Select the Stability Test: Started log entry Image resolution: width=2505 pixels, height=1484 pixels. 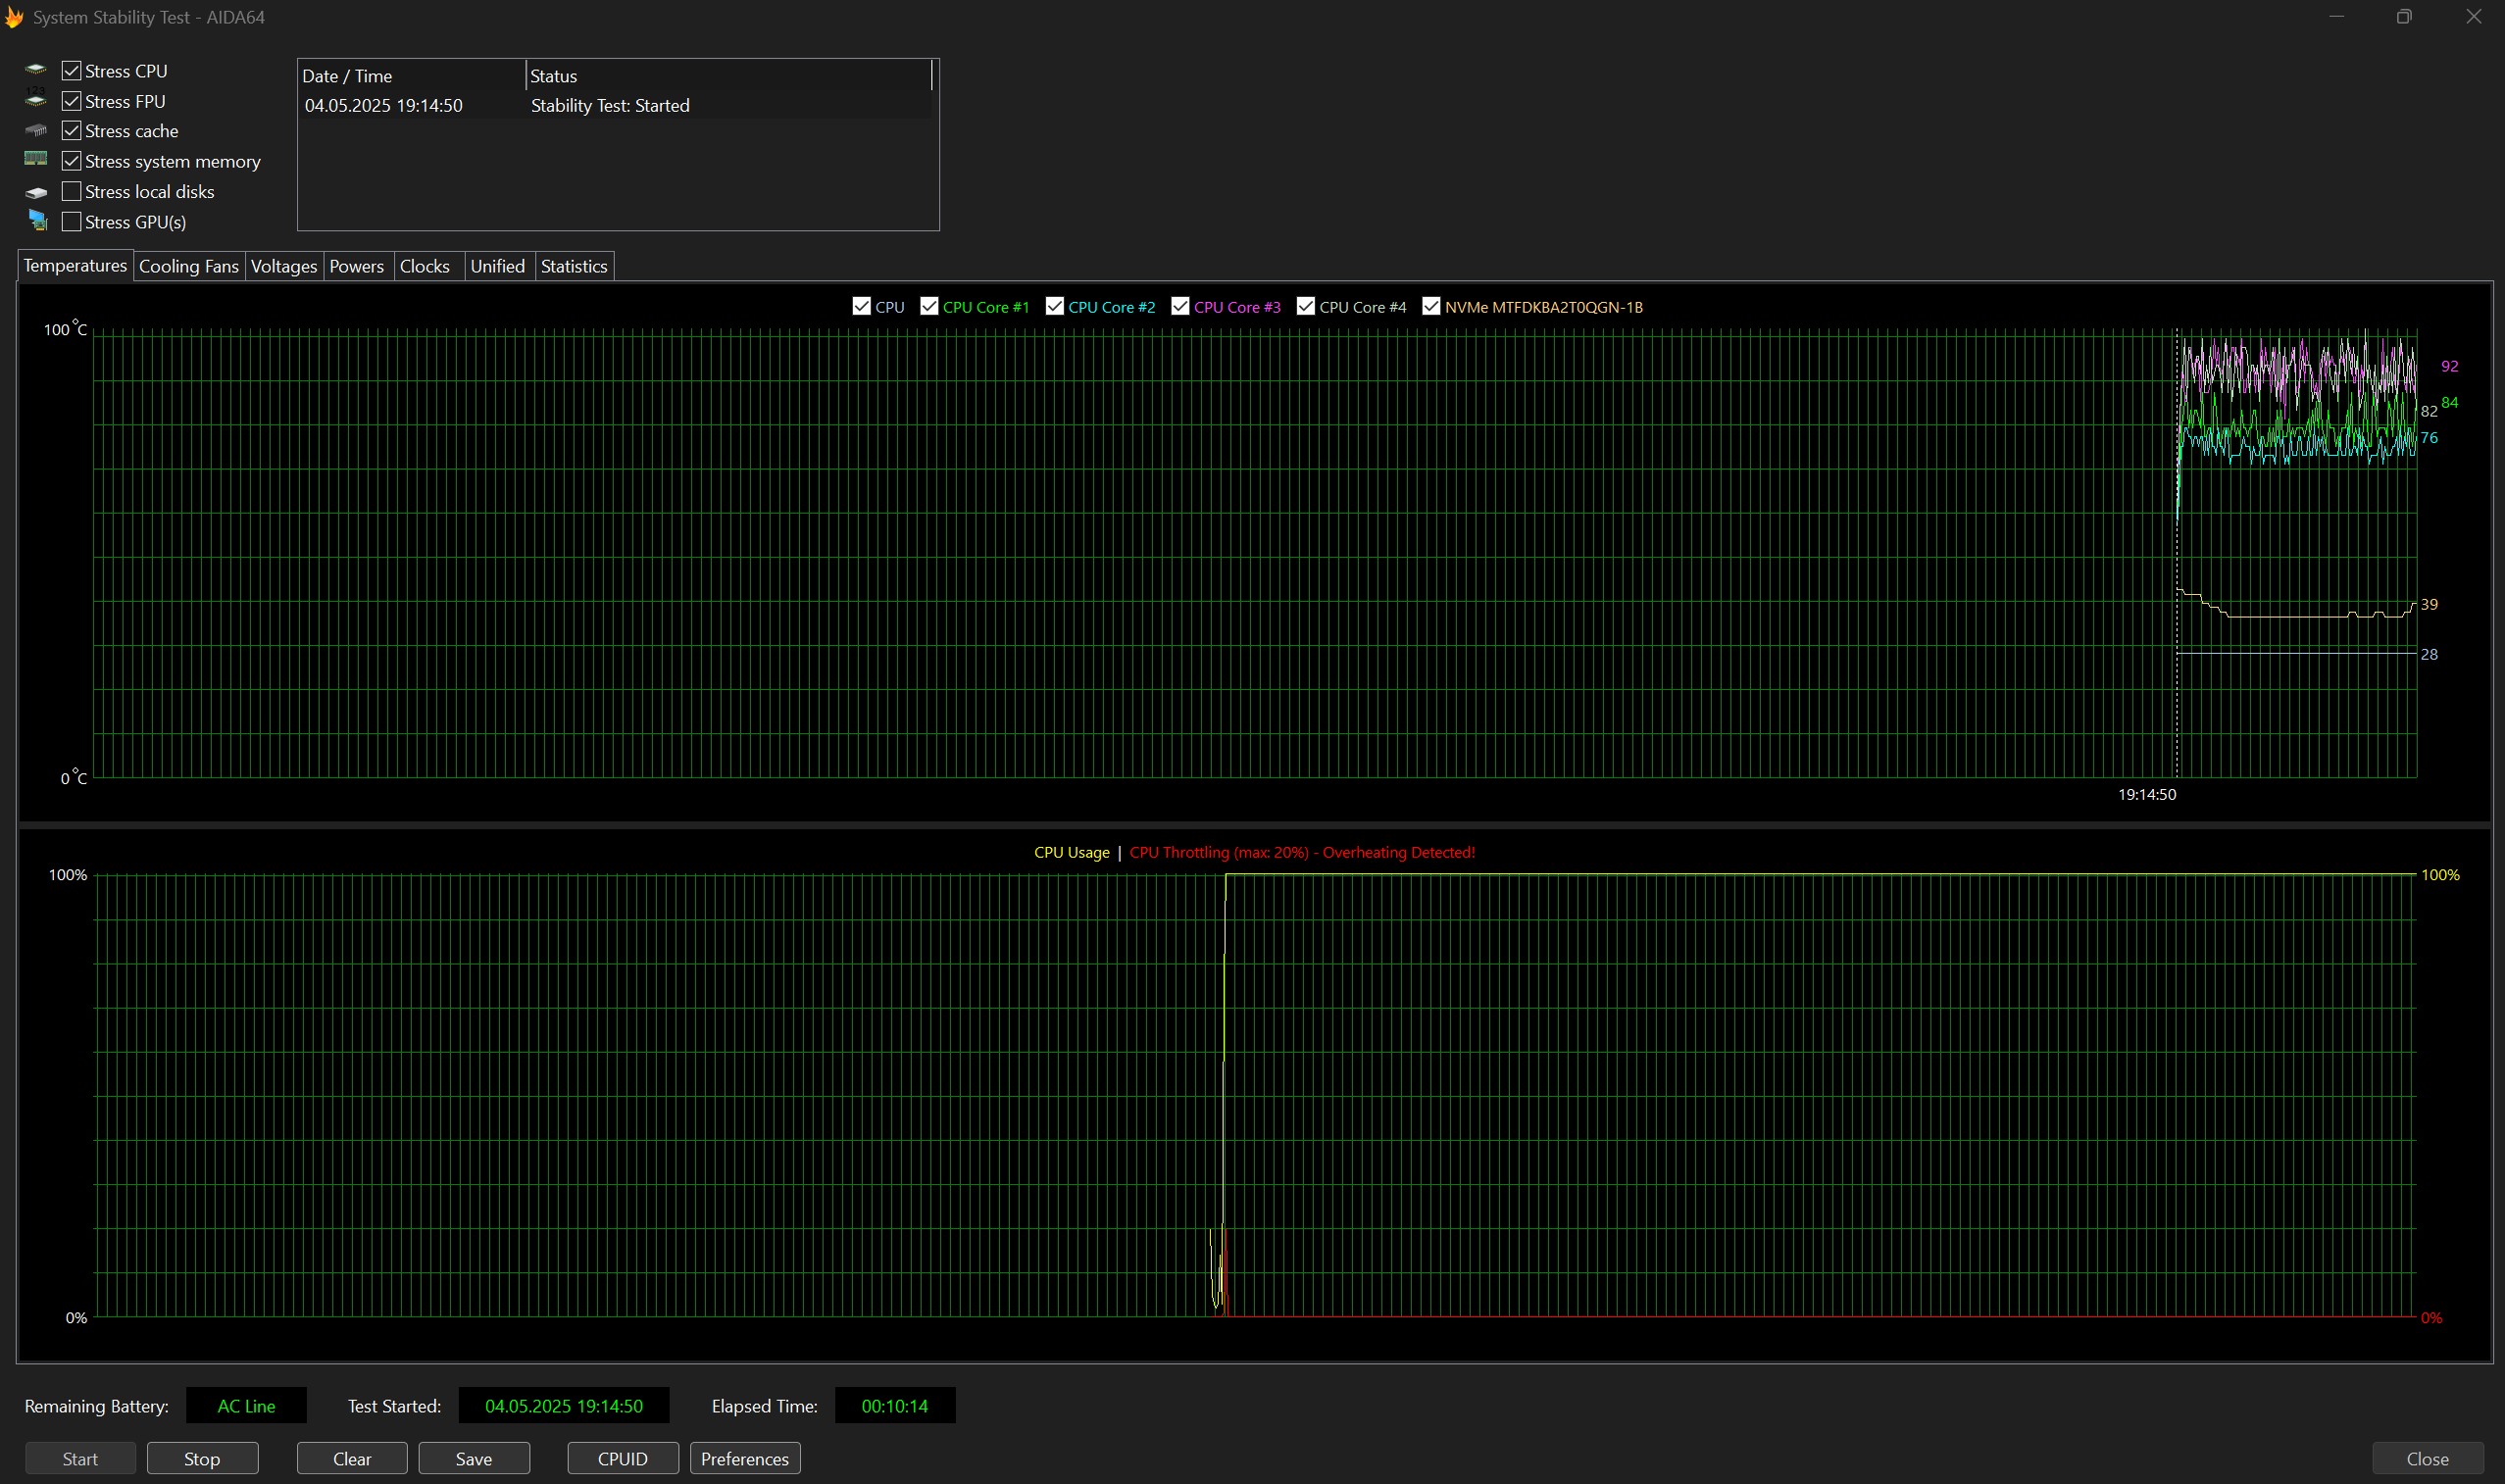point(610,106)
